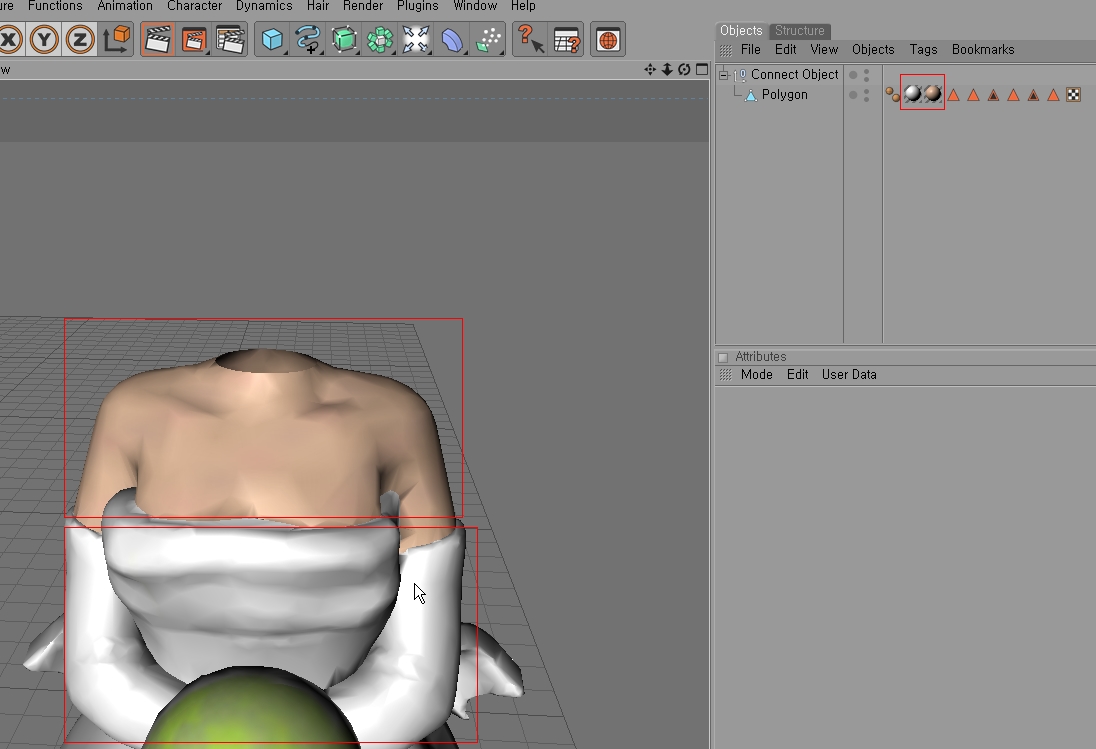Click the Array modeling object icon
The height and width of the screenshot is (749, 1096).
(380, 40)
